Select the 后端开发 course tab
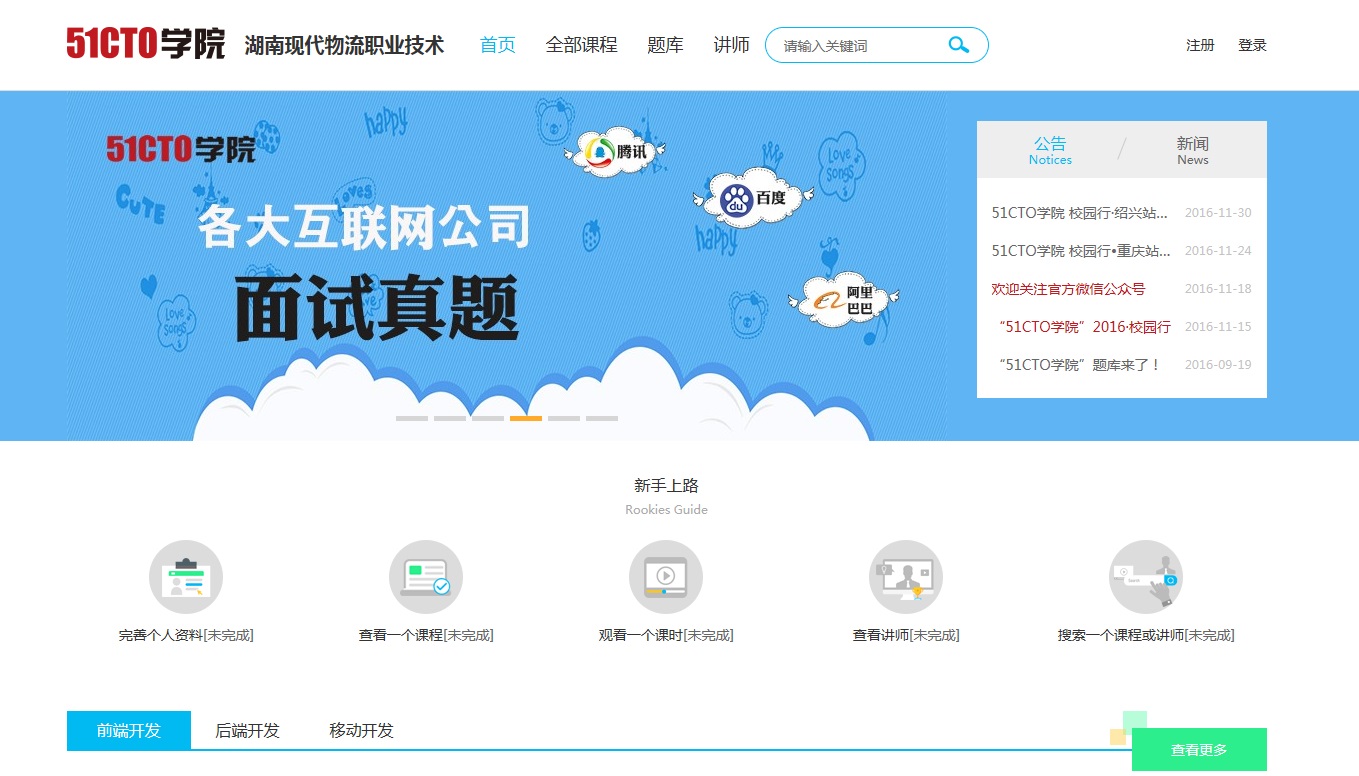1359x776 pixels. point(248,730)
